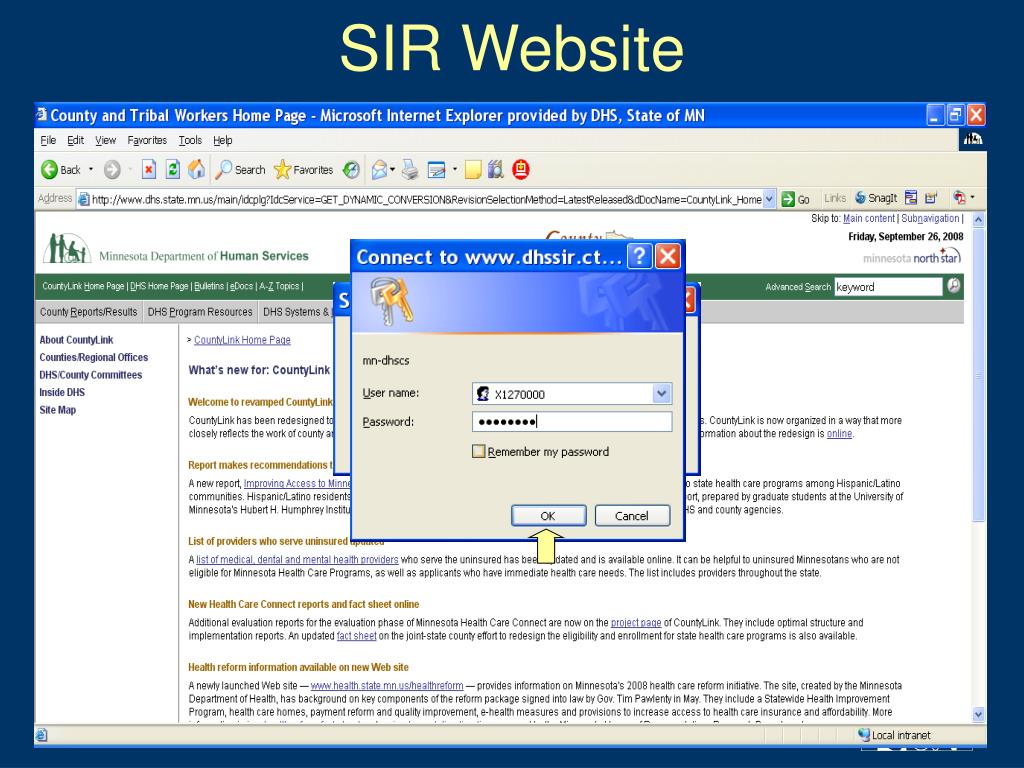Click the Edit page icon in toolbar

pos(436,170)
